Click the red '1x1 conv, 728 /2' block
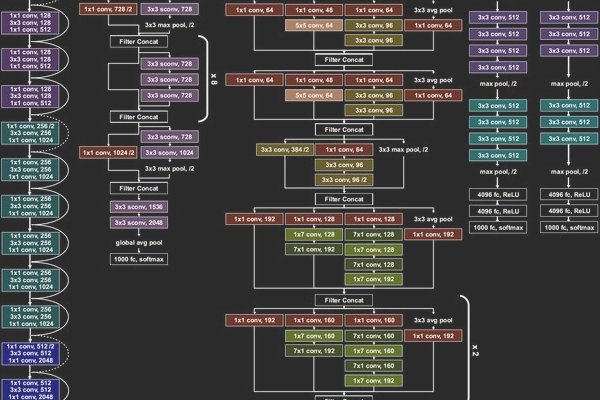This screenshot has height=400, width=600. 107,8
